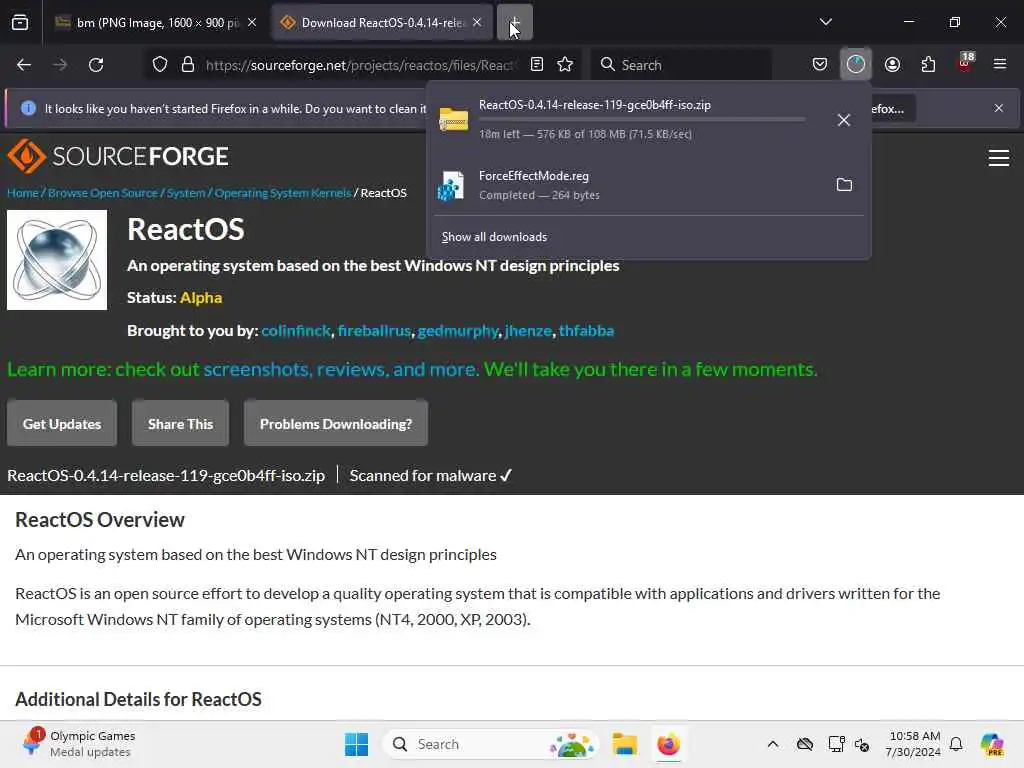
Task: Expand the list all tabs dropdown
Action: click(x=825, y=22)
